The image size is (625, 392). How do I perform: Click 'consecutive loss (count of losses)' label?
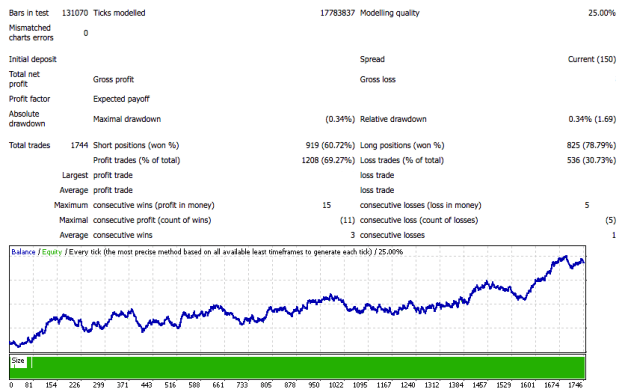point(419,220)
